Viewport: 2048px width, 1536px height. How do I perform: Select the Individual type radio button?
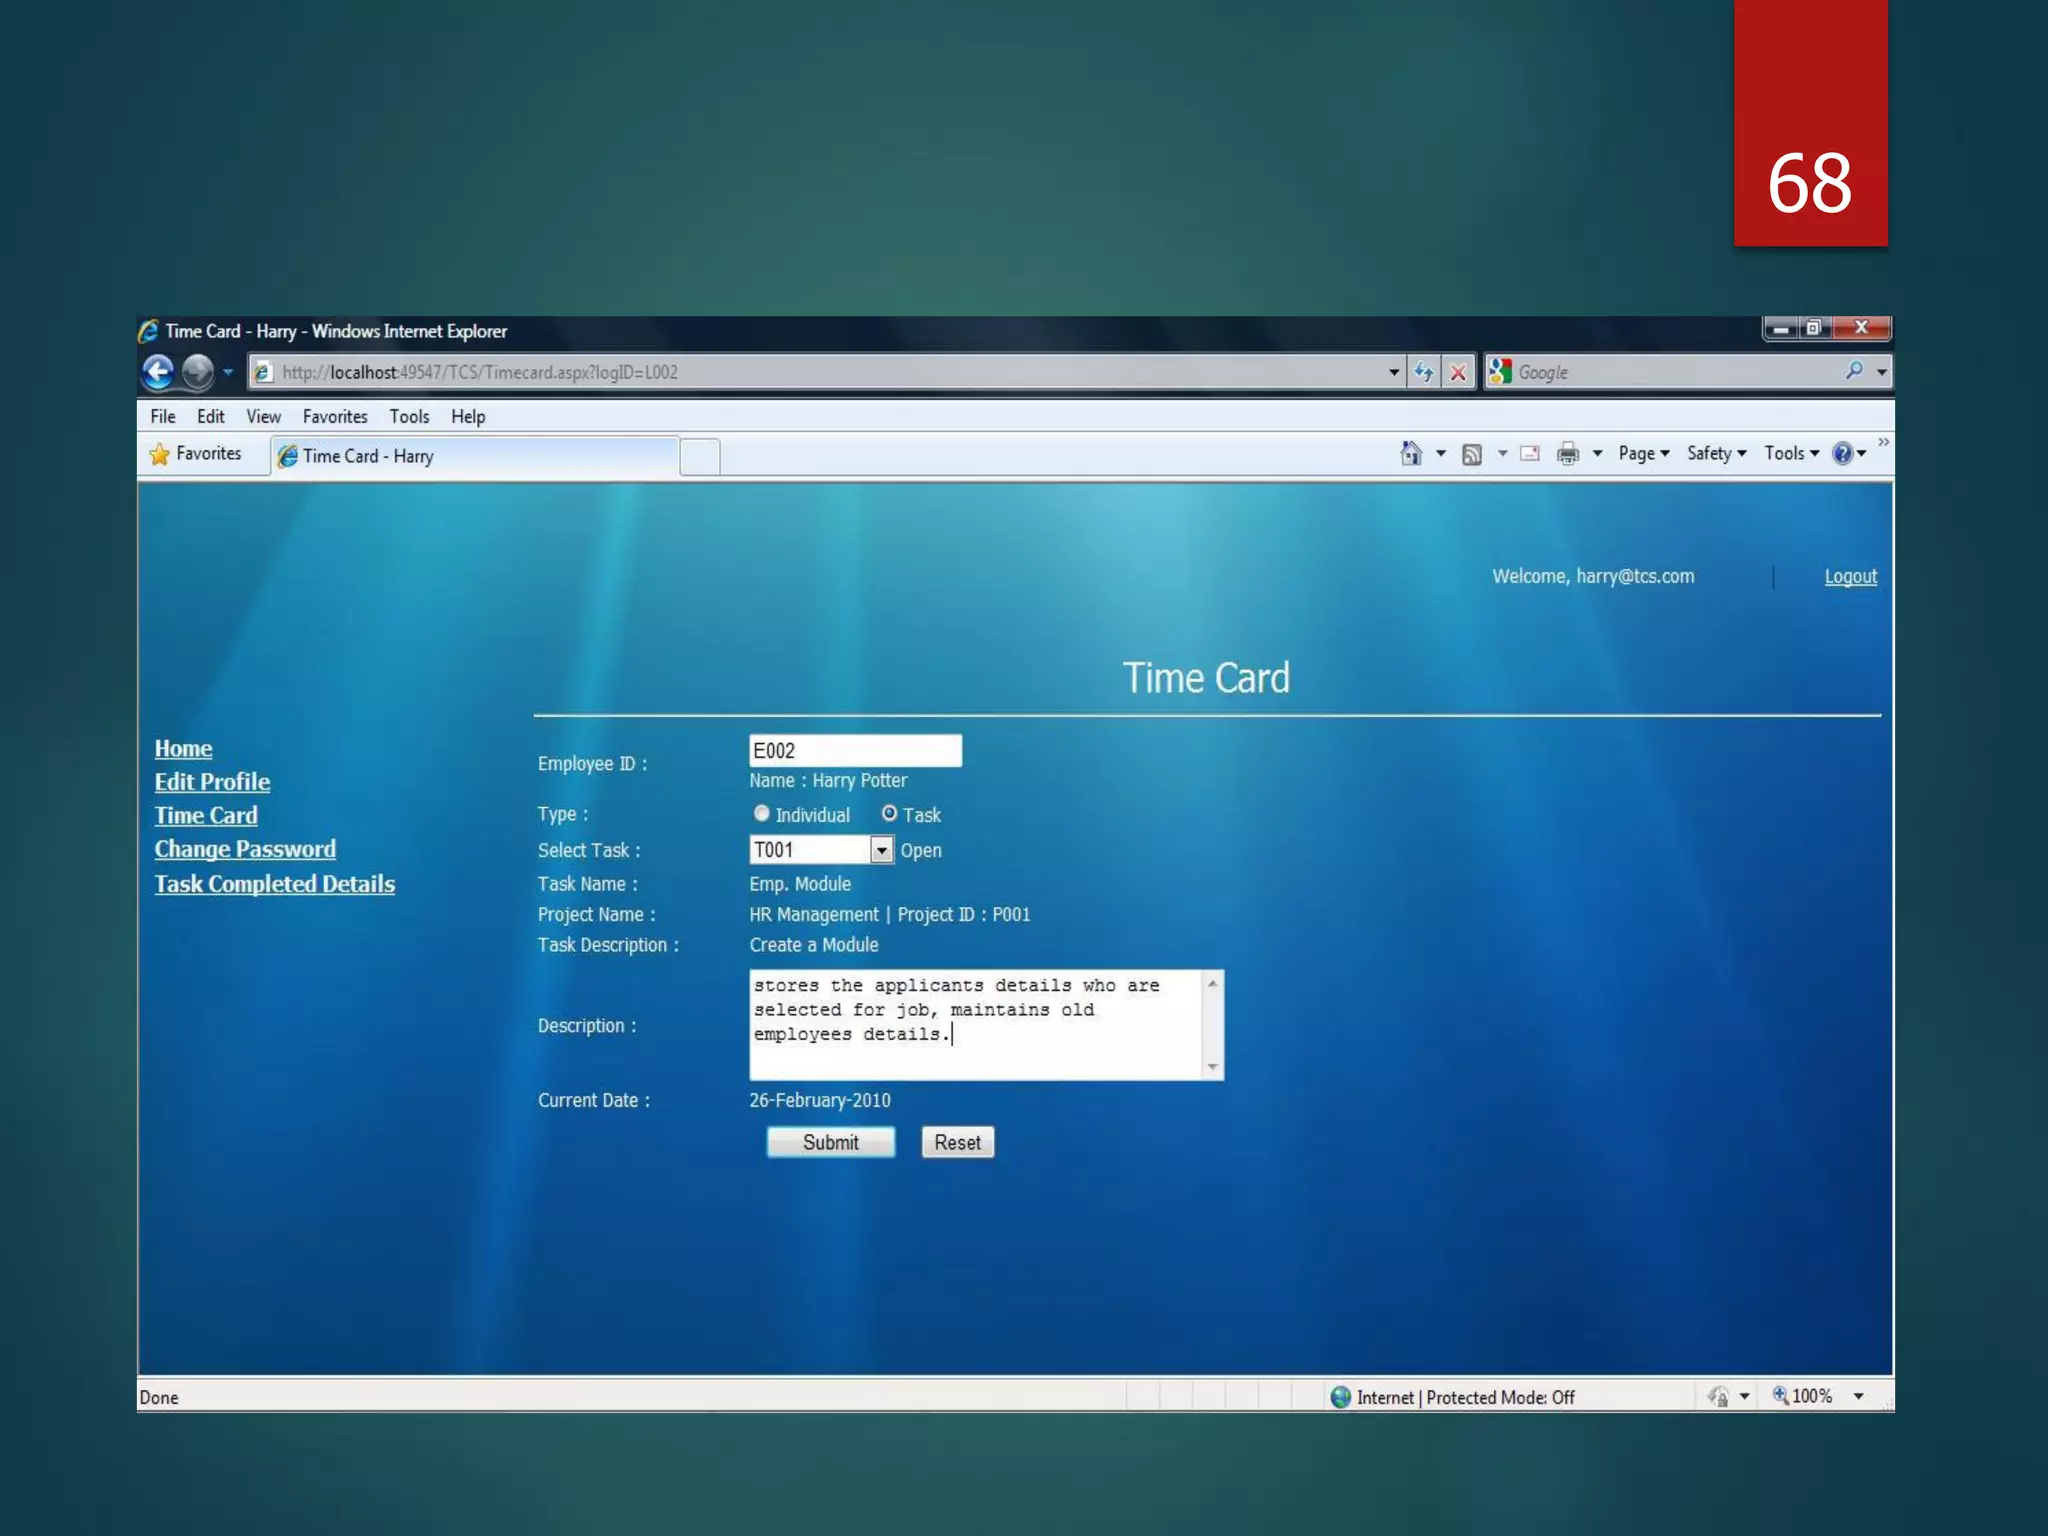(761, 814)
